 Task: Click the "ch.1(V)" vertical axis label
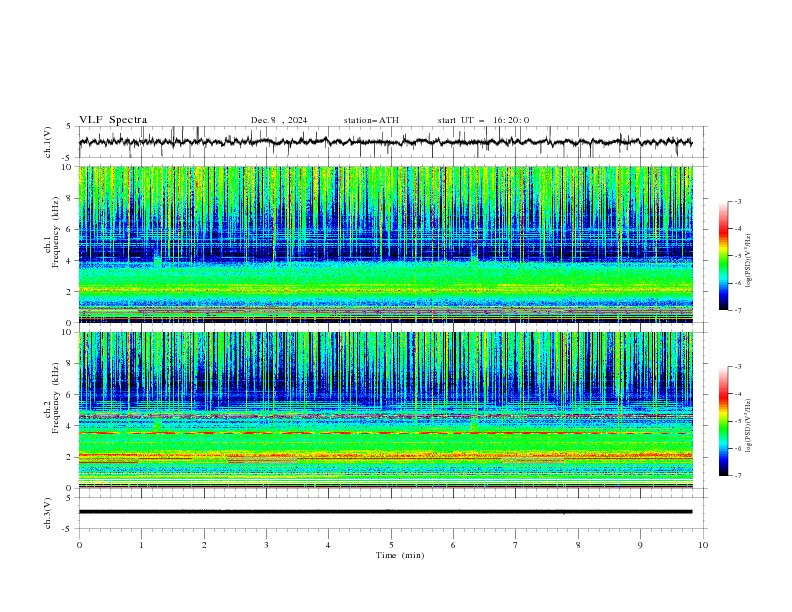click(48, 142)
